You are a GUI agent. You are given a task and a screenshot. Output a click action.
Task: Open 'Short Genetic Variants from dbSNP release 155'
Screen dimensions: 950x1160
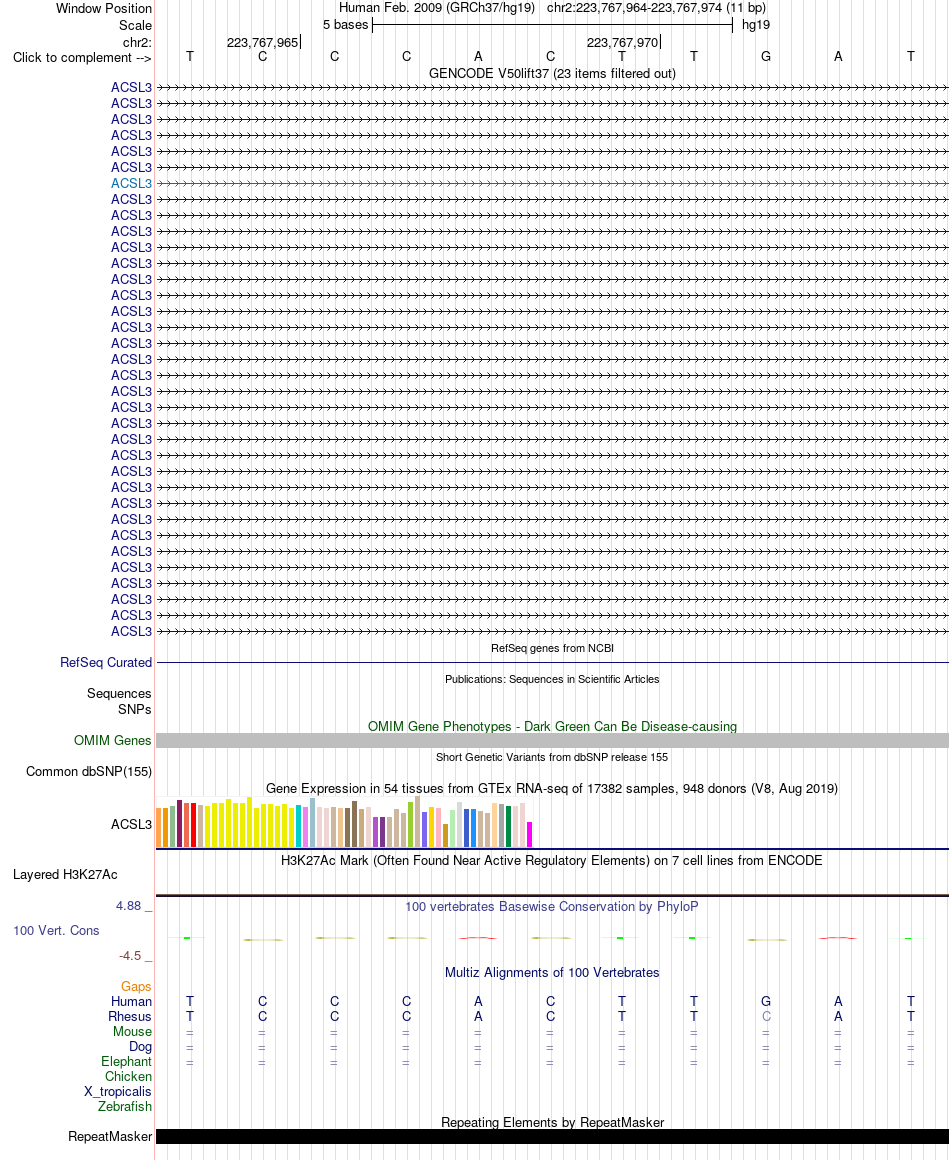point(552,758)
